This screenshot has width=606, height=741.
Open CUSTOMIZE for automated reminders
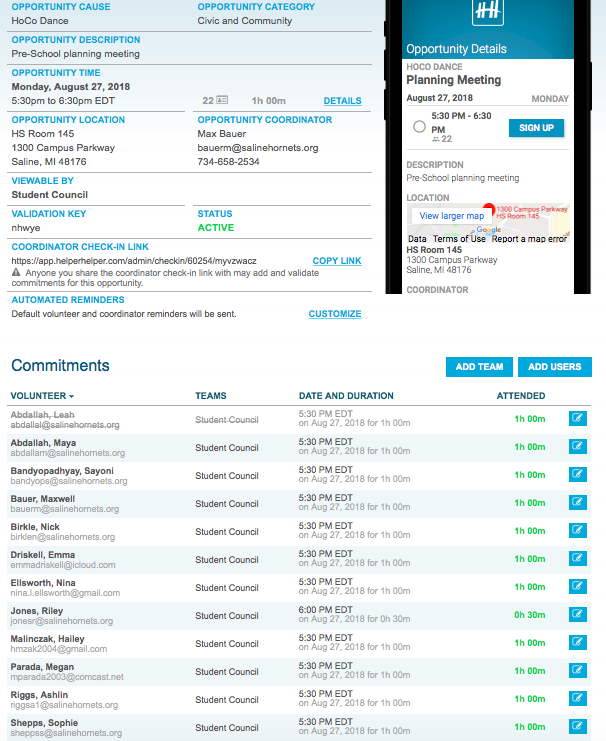[x=335, y=314]
